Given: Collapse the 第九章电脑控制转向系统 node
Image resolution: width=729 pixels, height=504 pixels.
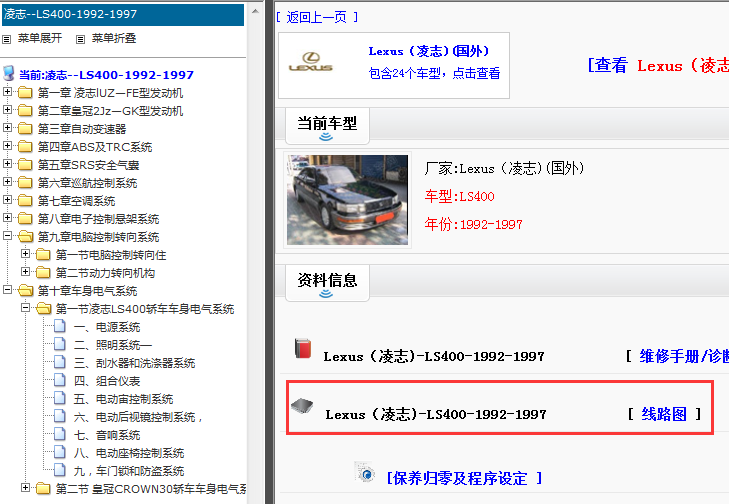Looking at the screenshot, I should [7, 236].
